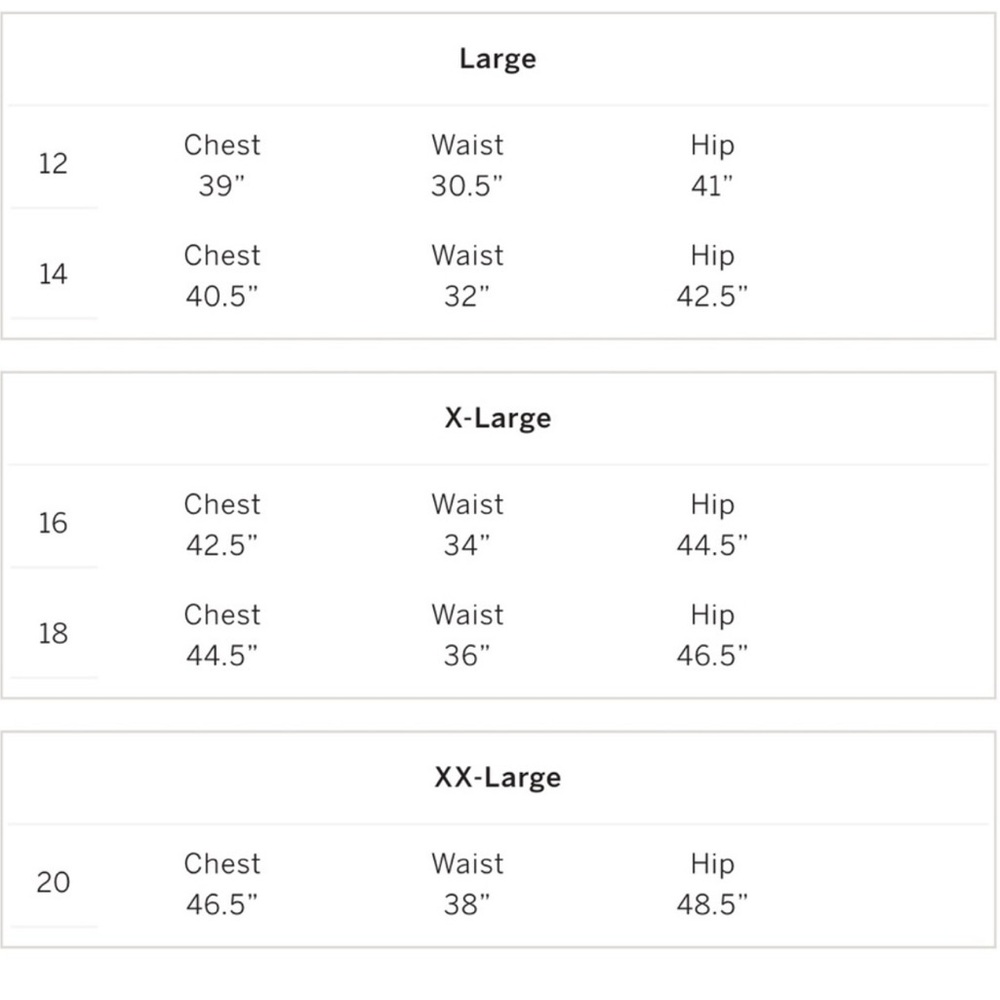Select size 20 row label
The height and width of the screenshot is (1000, 1000).
pos(53,883)
